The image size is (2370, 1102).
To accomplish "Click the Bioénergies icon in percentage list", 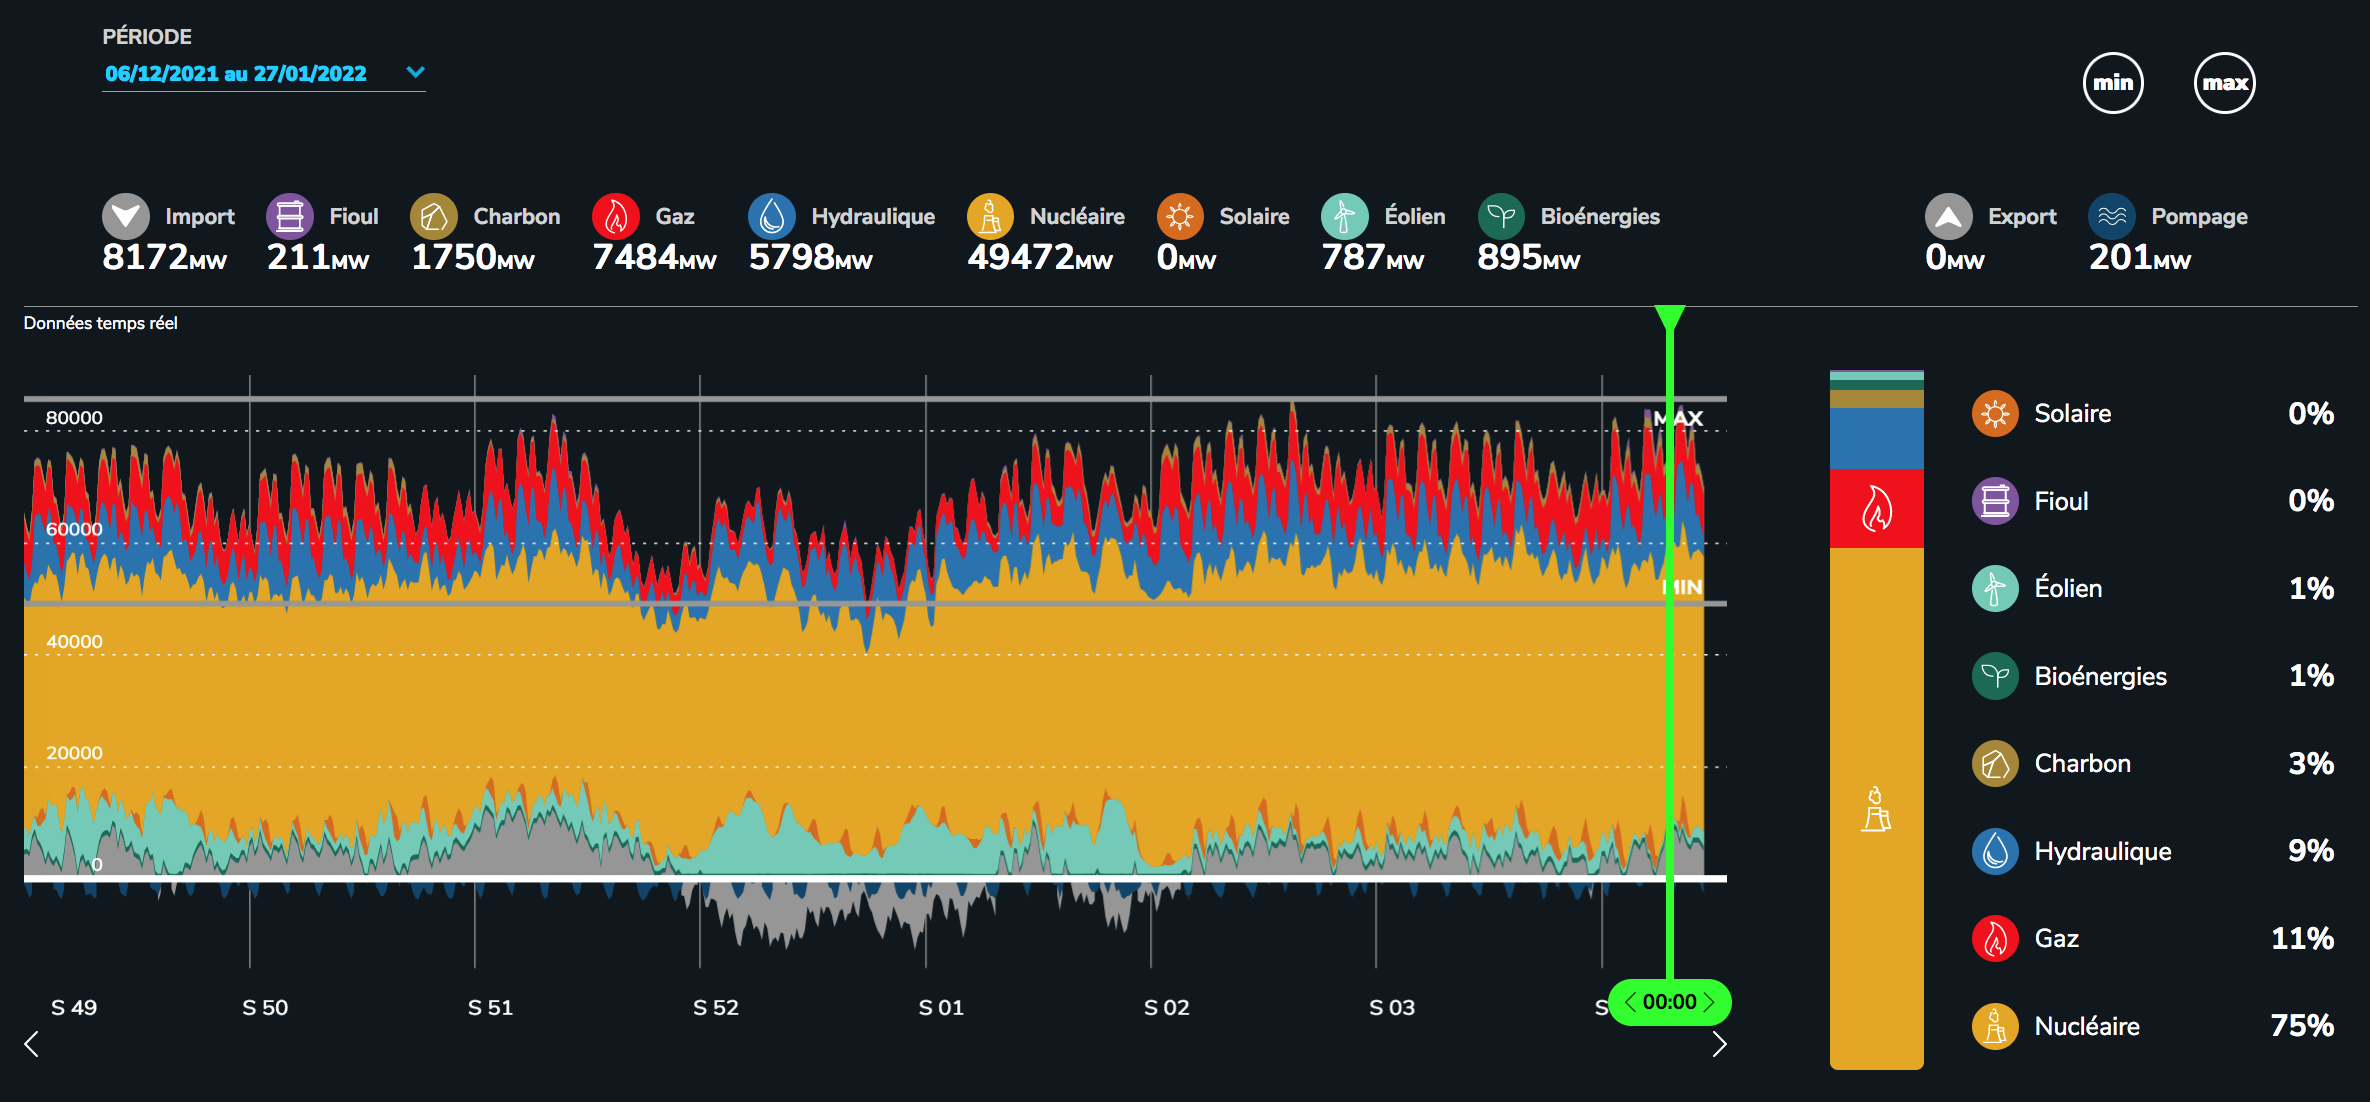I will coord(1995,676).
